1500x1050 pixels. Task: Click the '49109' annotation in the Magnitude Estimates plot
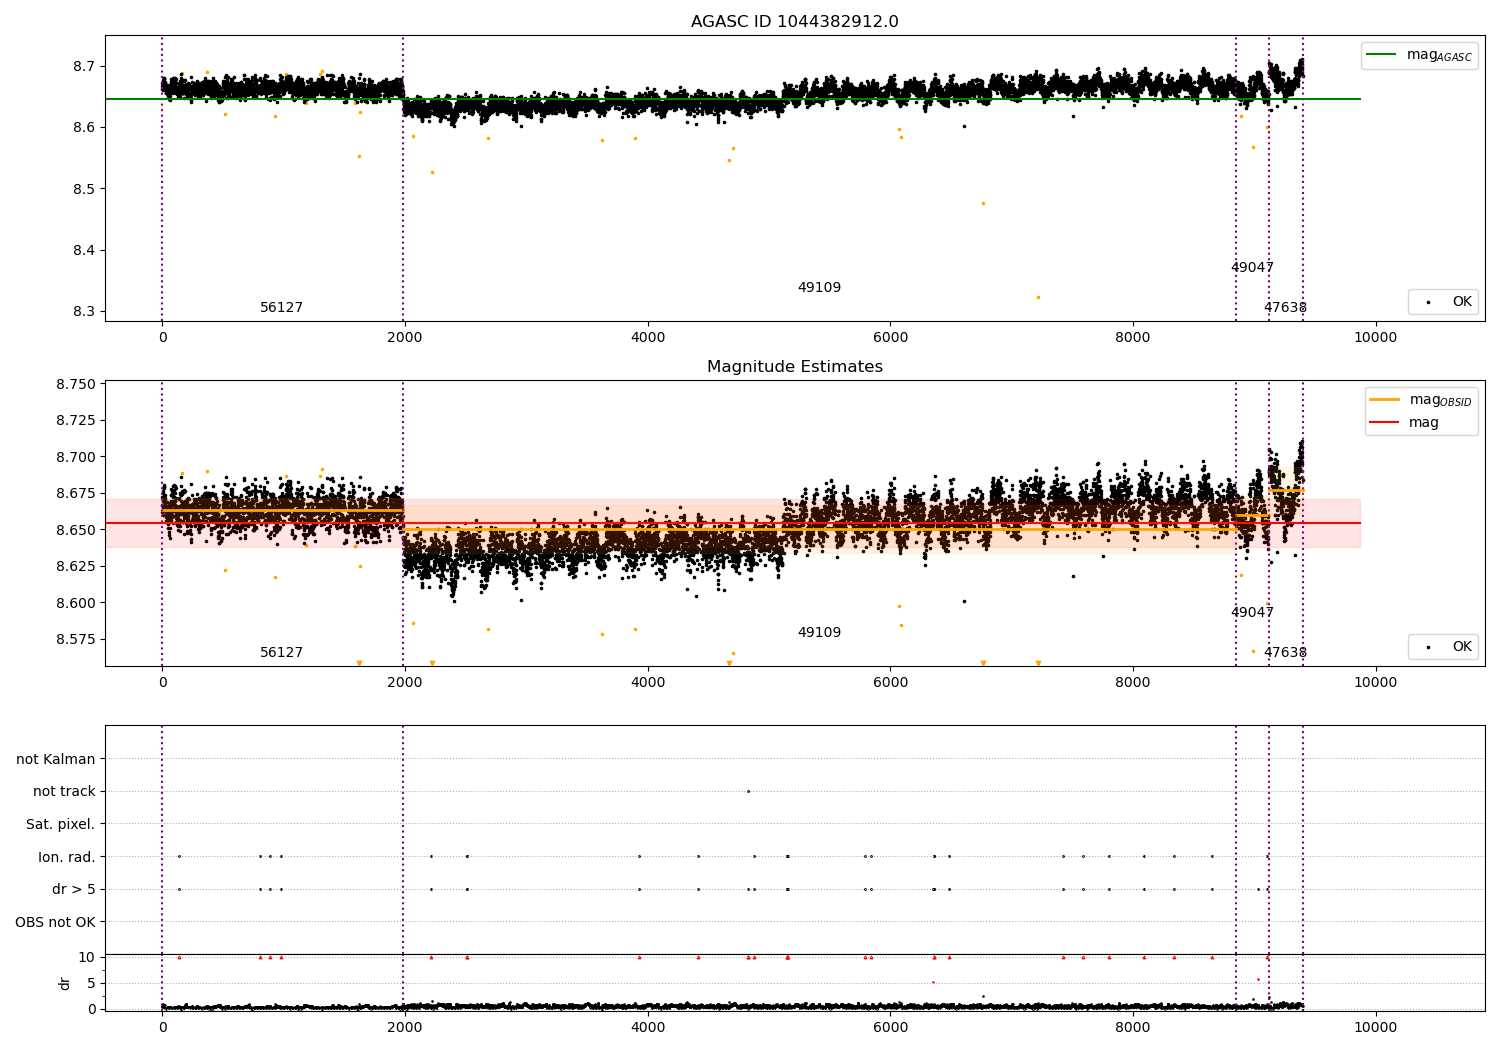pos(819,633)
